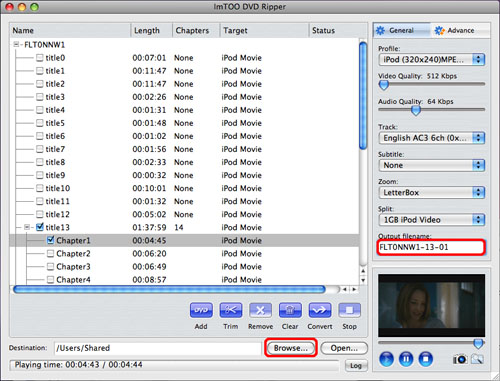500x381 pixels.
Task: Click the Clear trash icon
Action: pos(290,310)
